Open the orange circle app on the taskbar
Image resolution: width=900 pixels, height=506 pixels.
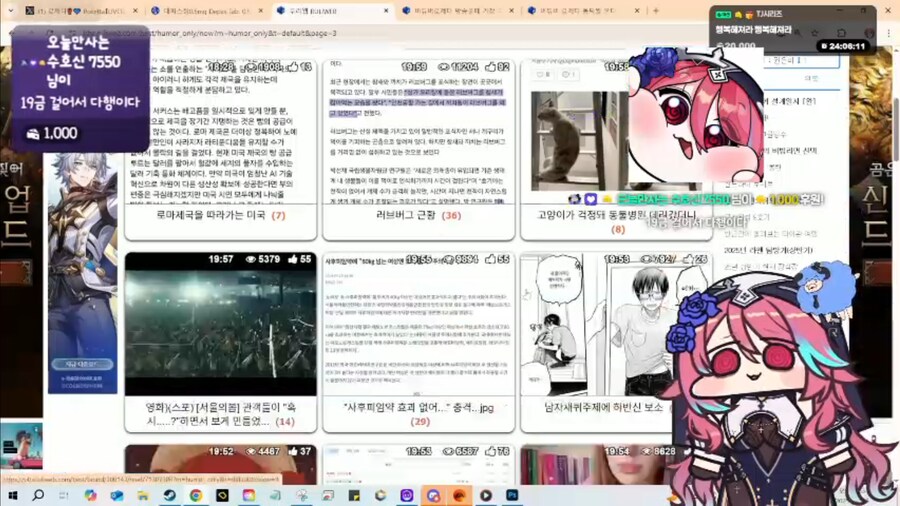click(459, 495)
